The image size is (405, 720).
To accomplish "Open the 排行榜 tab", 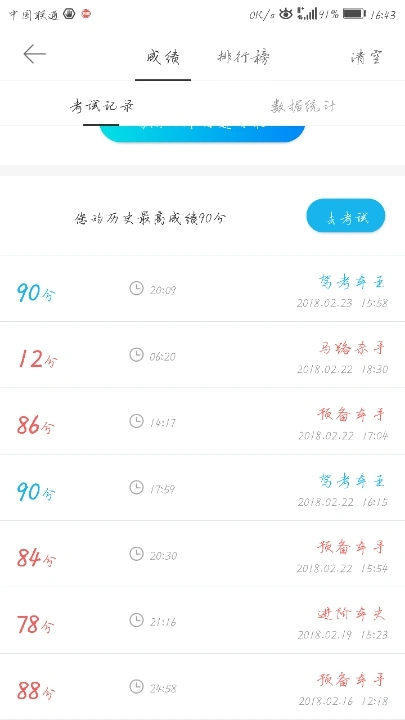I will [243, 57].
